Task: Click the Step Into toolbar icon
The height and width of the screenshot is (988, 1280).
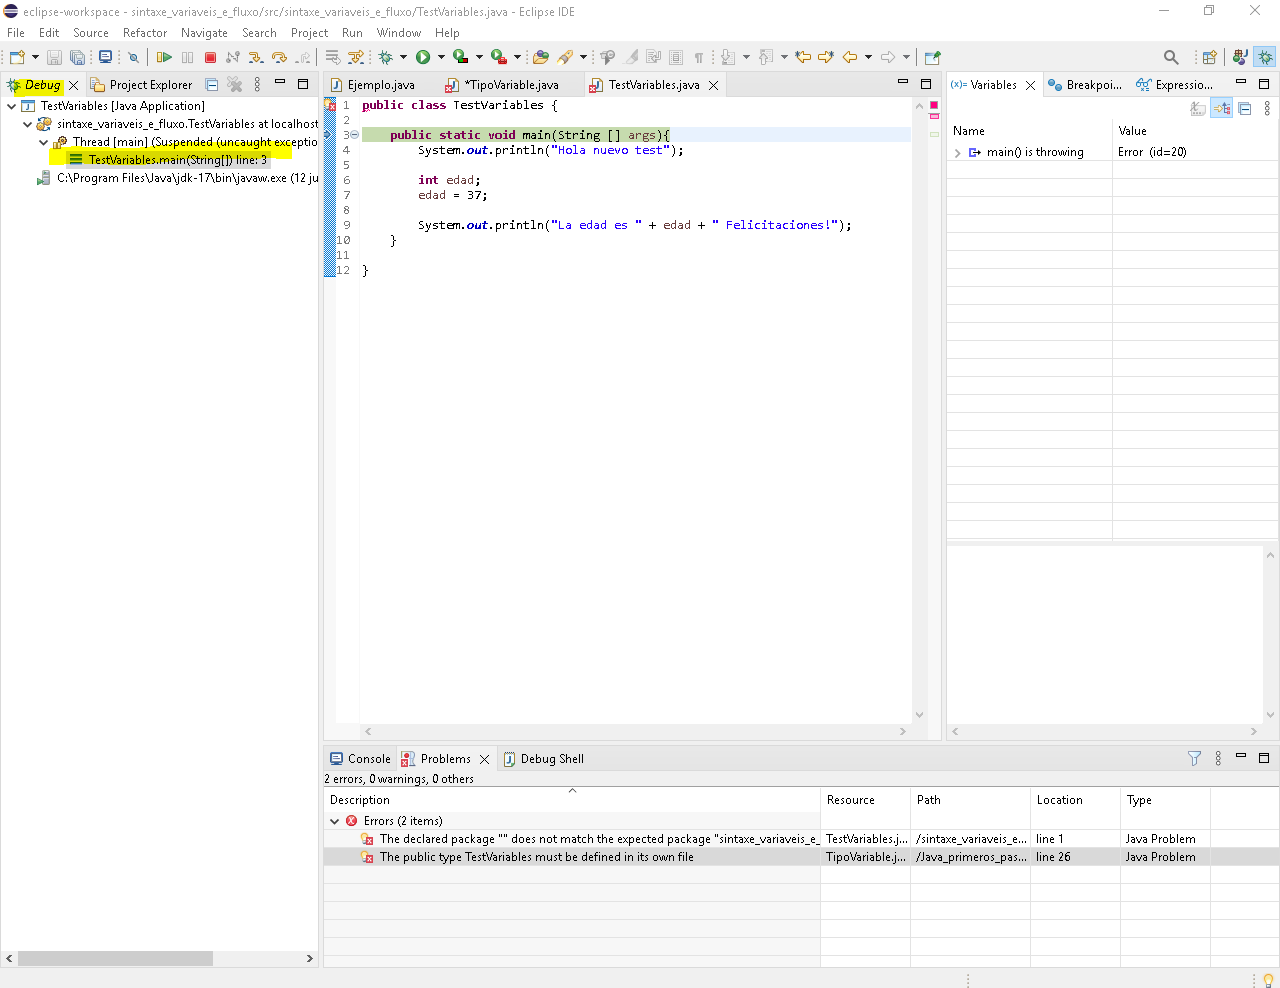Action: (256, 57)
